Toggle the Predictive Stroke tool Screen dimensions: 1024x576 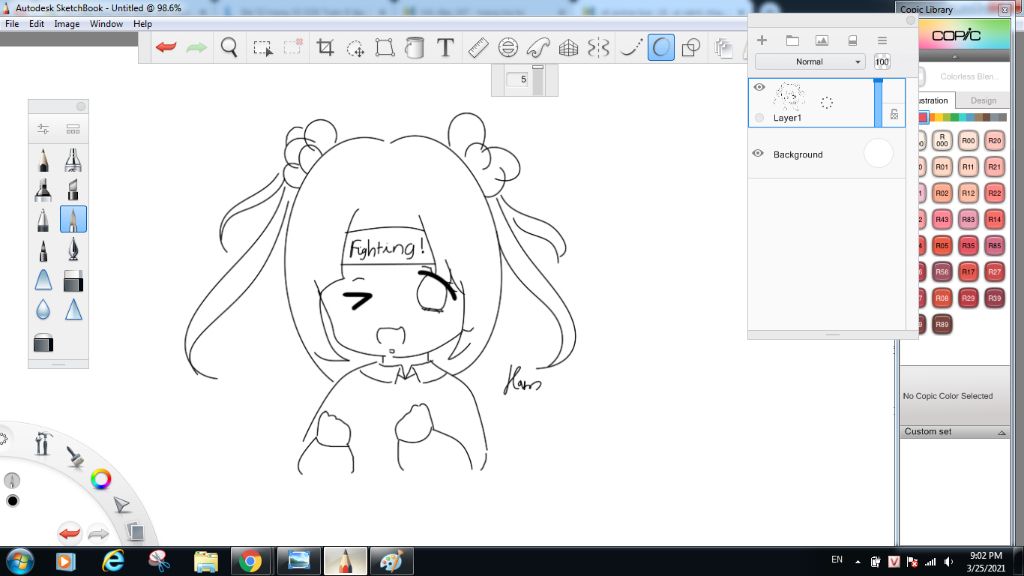tap(661, 47)
